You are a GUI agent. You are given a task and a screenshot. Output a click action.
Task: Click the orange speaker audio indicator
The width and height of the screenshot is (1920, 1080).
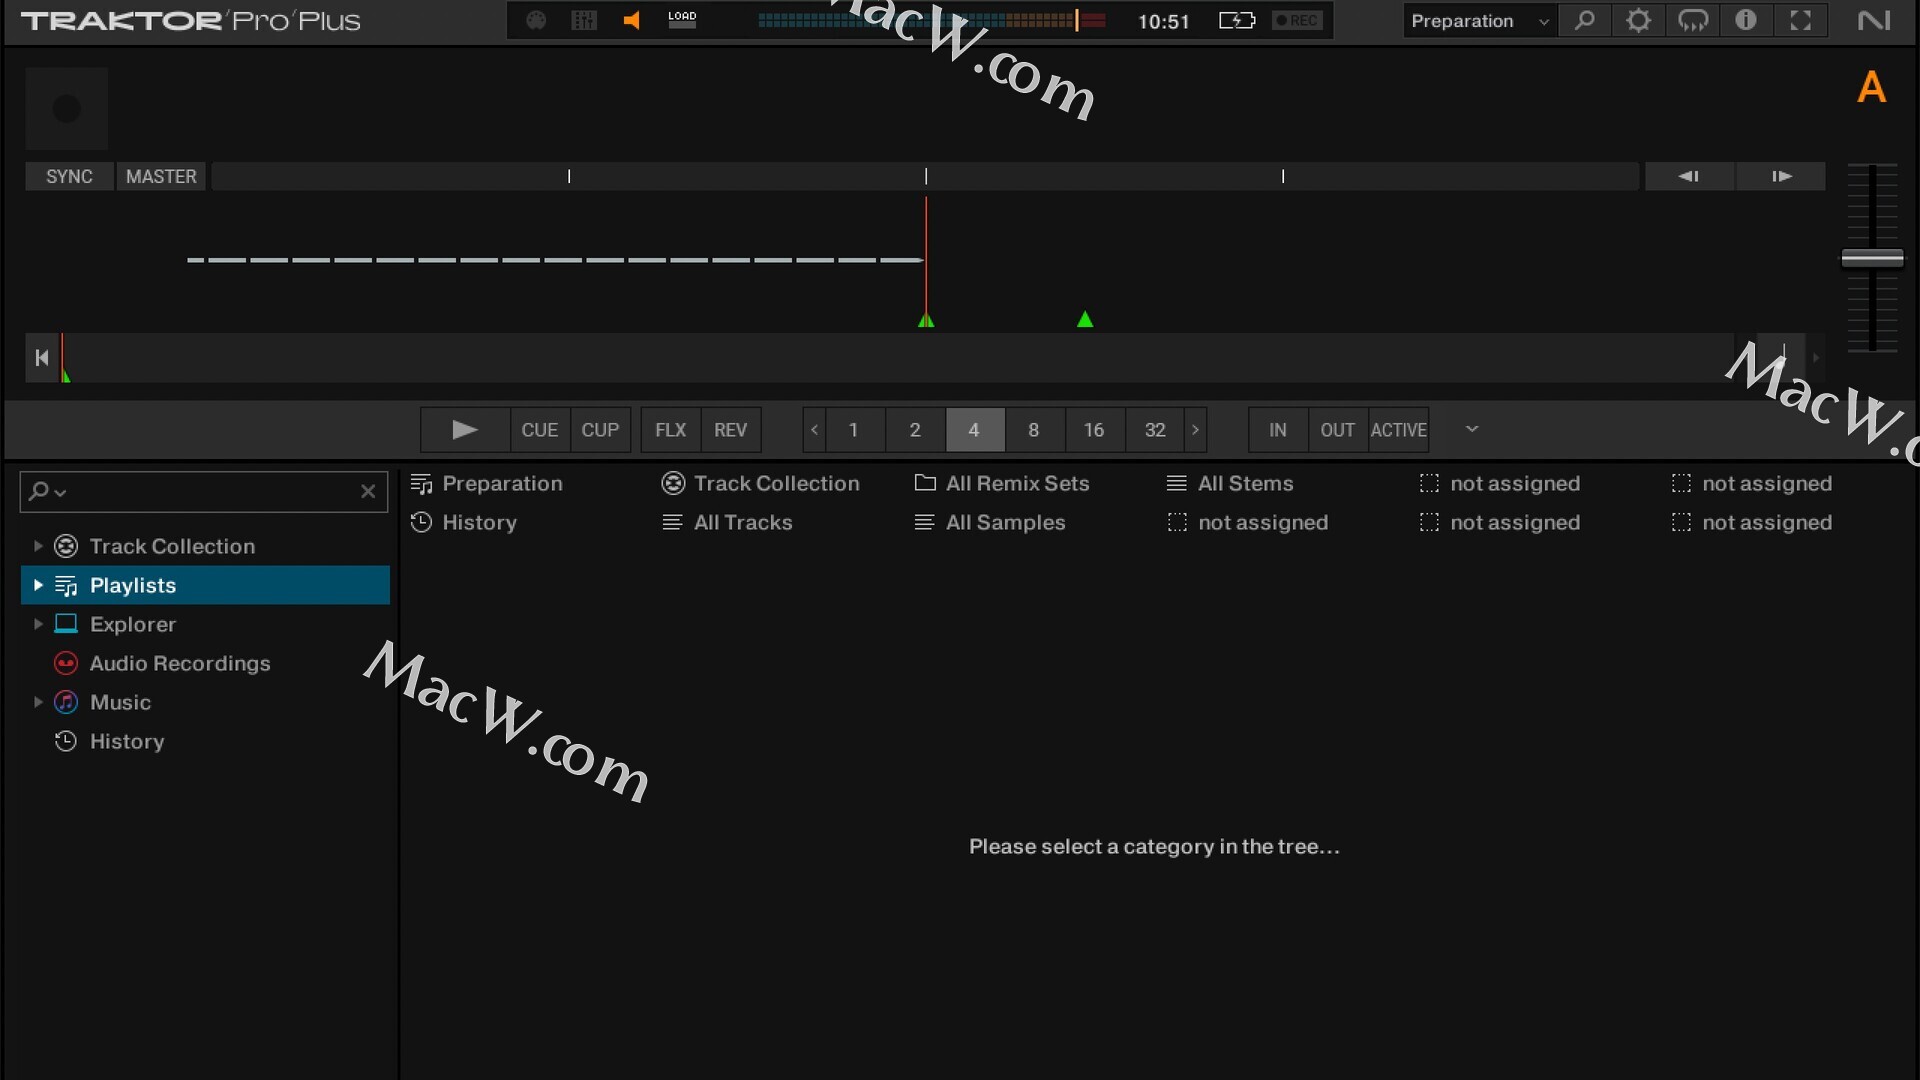point(631,20)
